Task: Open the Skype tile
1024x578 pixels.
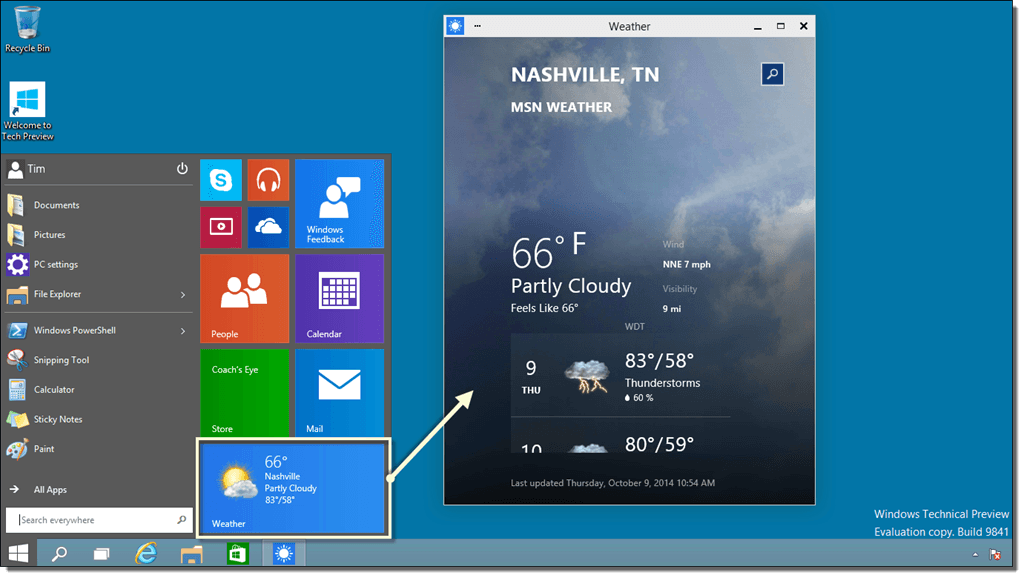Action: (x=221, y=180)
